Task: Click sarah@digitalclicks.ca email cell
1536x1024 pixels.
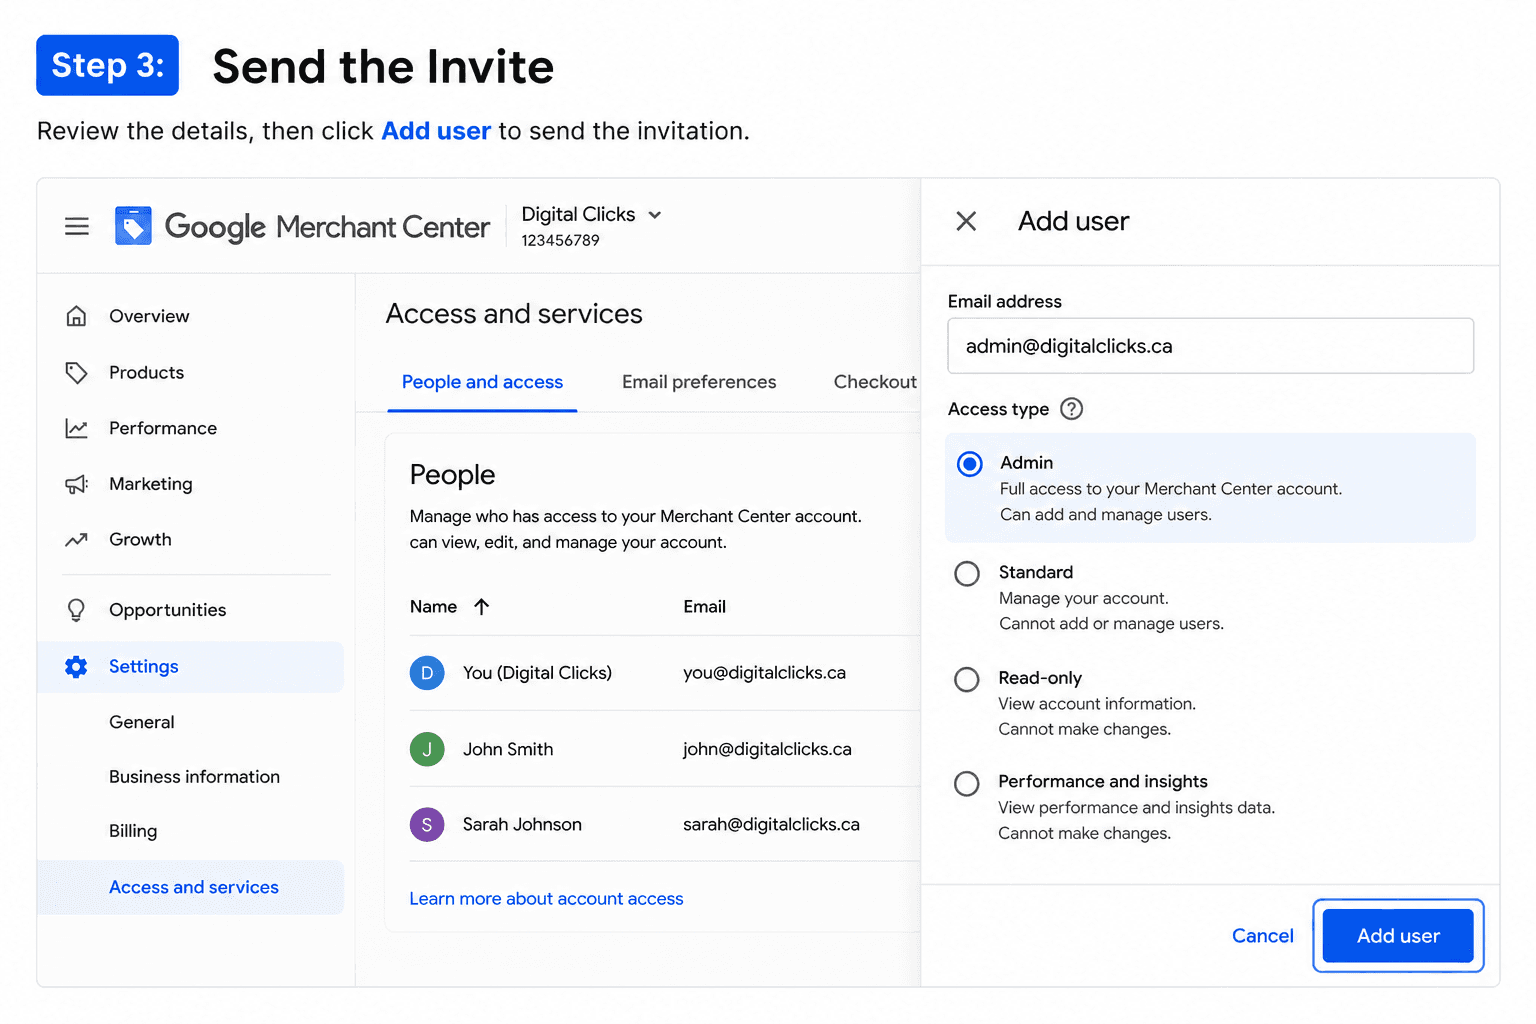Action: [x=771, y=825]
